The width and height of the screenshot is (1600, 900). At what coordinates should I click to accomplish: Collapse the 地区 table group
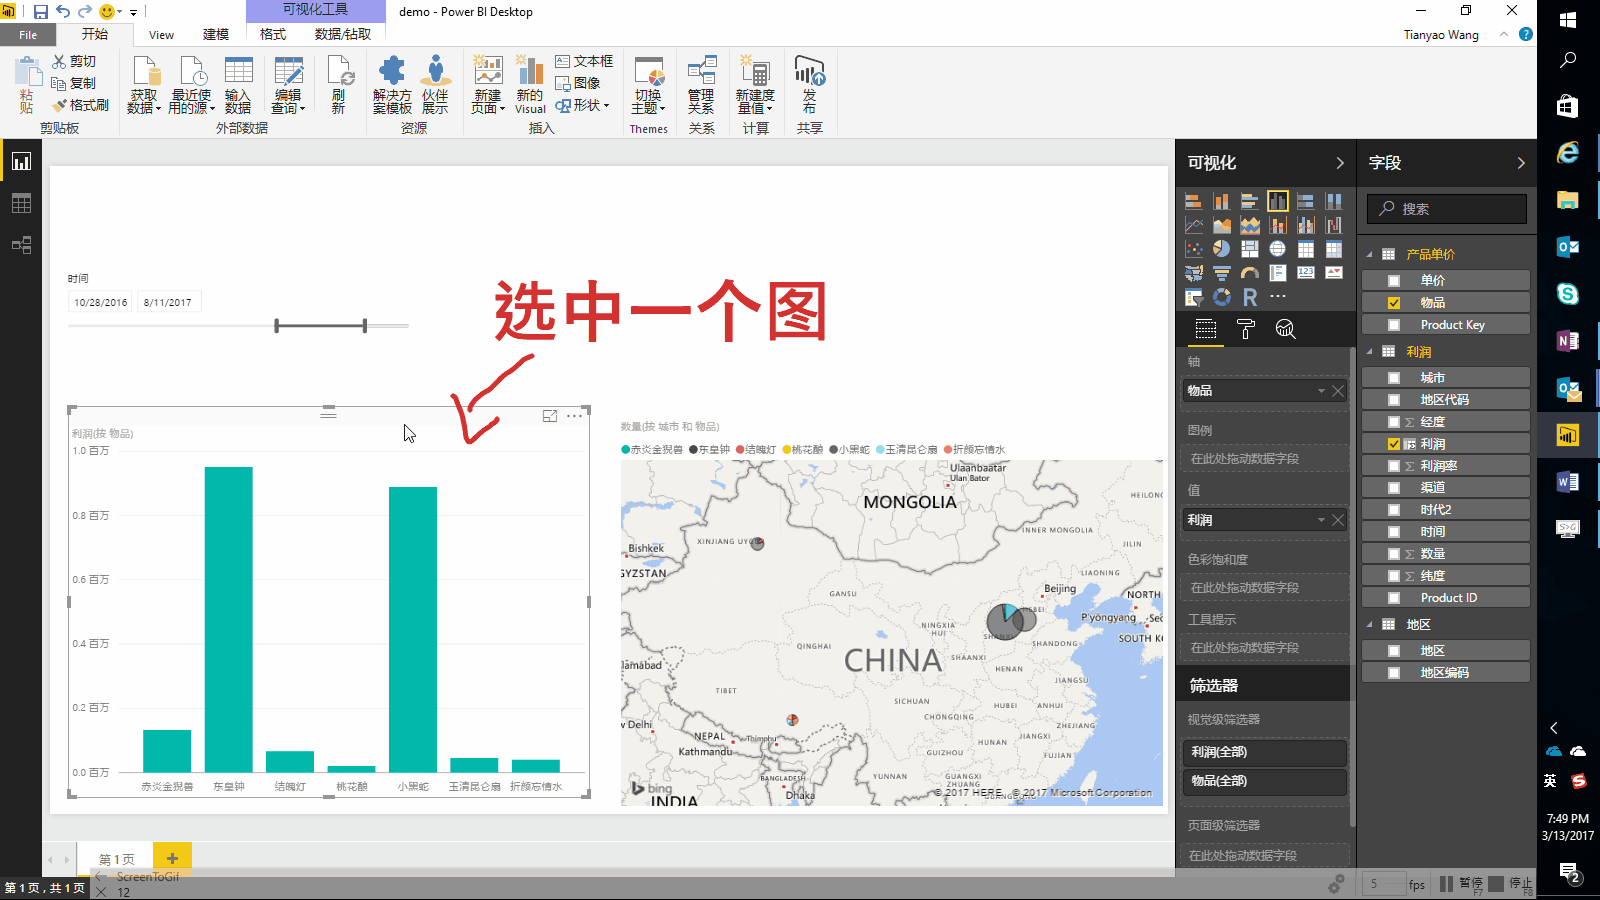point(1370,625)
